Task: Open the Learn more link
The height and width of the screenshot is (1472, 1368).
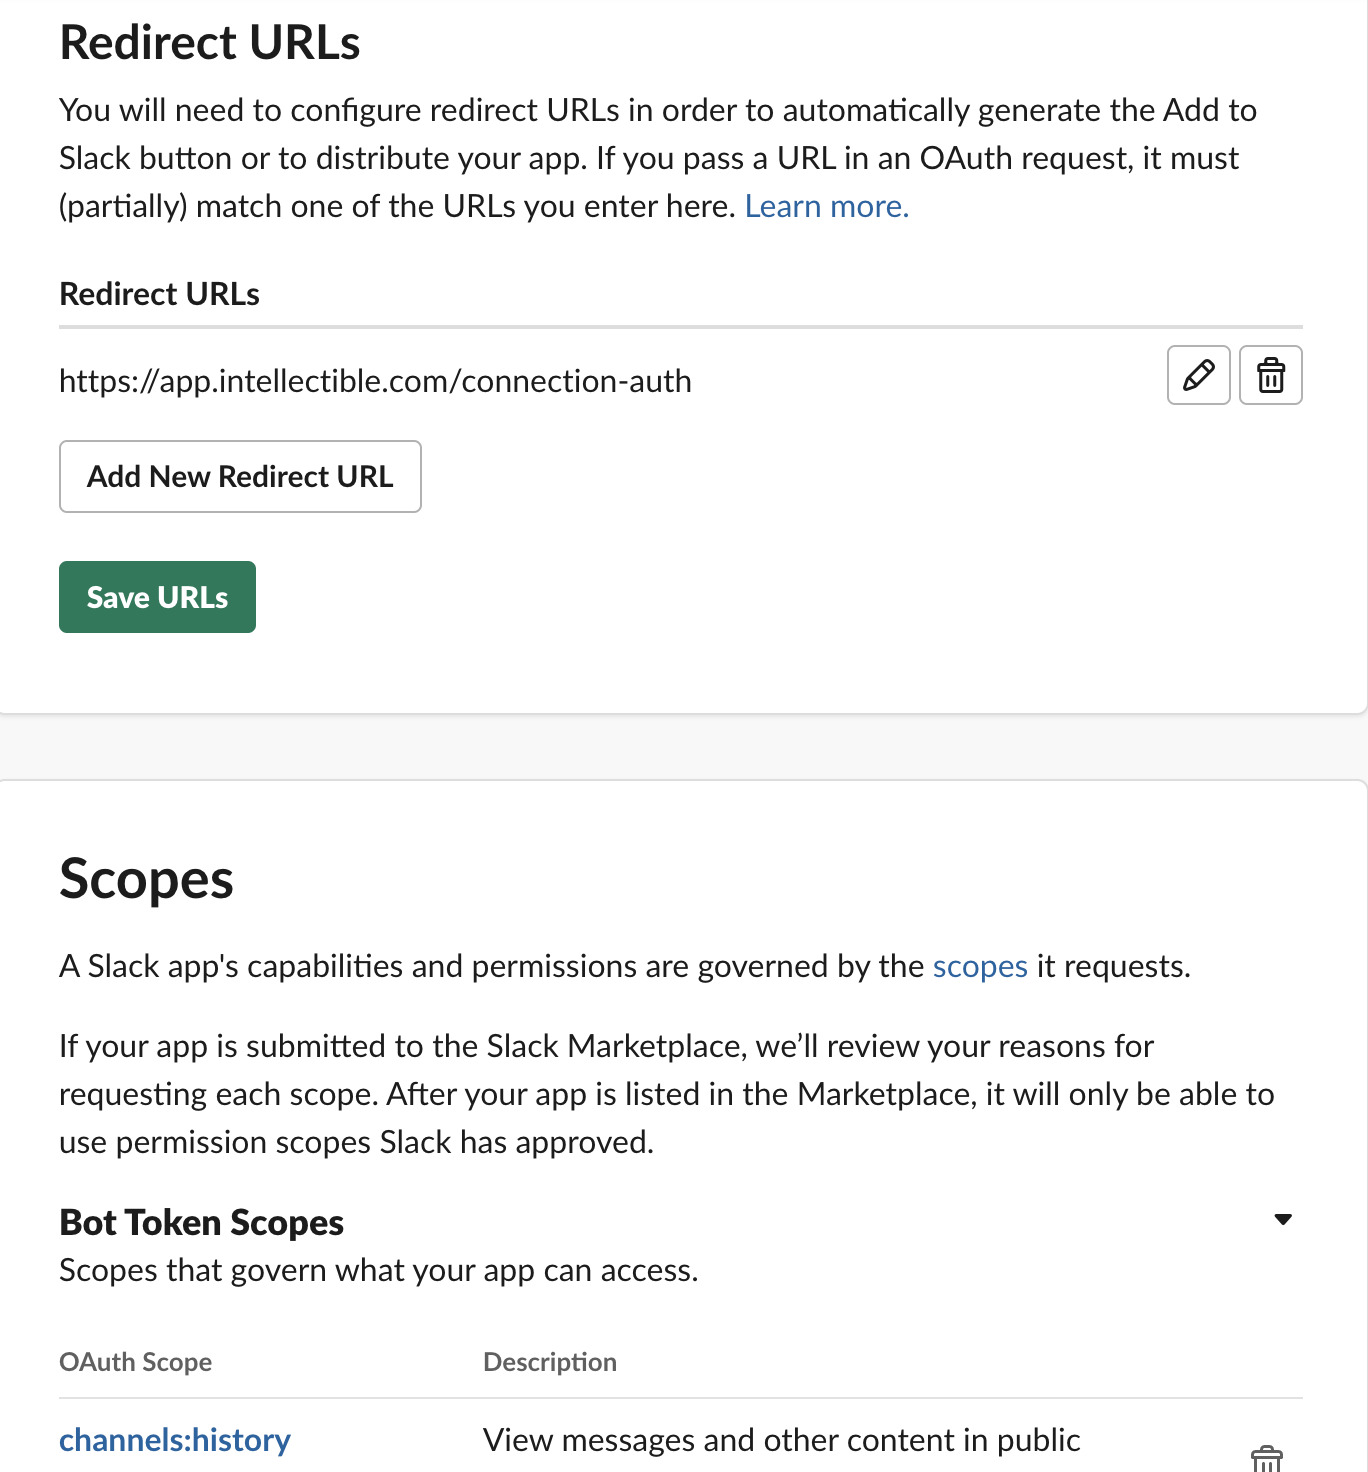Action: pyautogui.click(x=826, y=206)
